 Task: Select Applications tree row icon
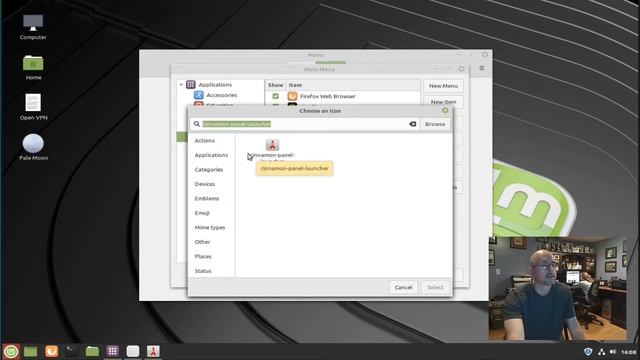pos(191,84)
